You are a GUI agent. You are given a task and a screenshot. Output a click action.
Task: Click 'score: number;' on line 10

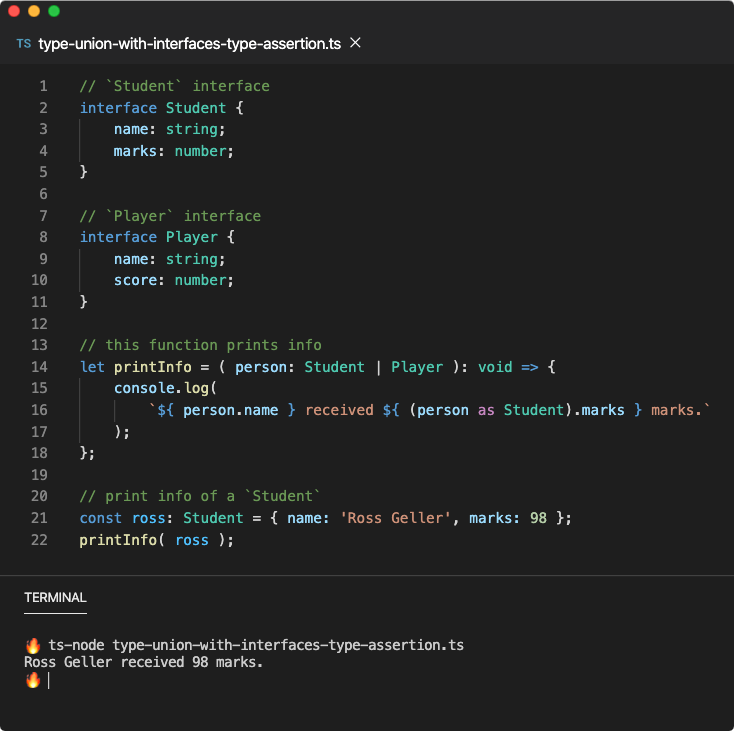pos(174,280)
